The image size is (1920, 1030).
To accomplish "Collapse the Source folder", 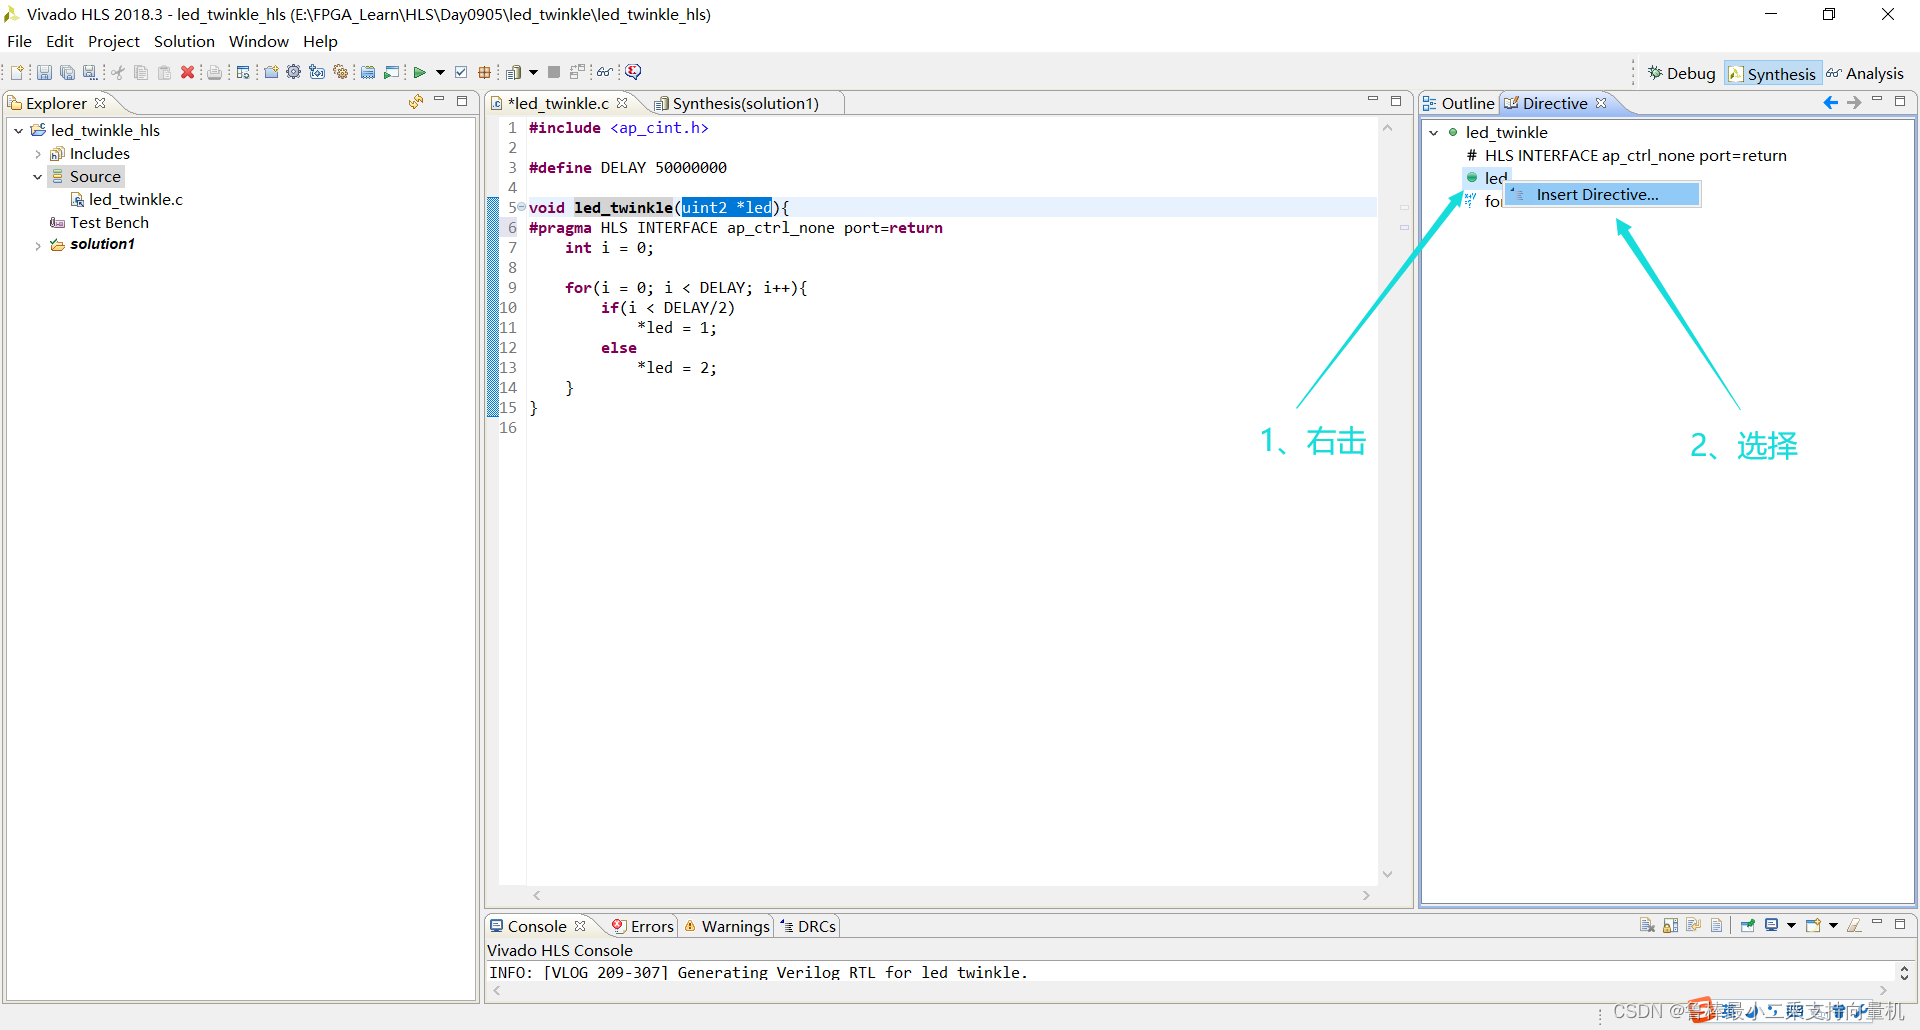I will 38,177.
